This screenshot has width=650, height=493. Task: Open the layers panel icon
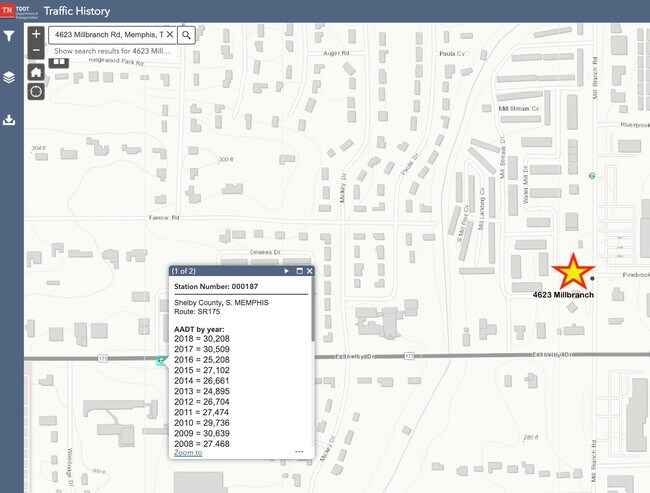pyautogui.click(x=9, y=77)
